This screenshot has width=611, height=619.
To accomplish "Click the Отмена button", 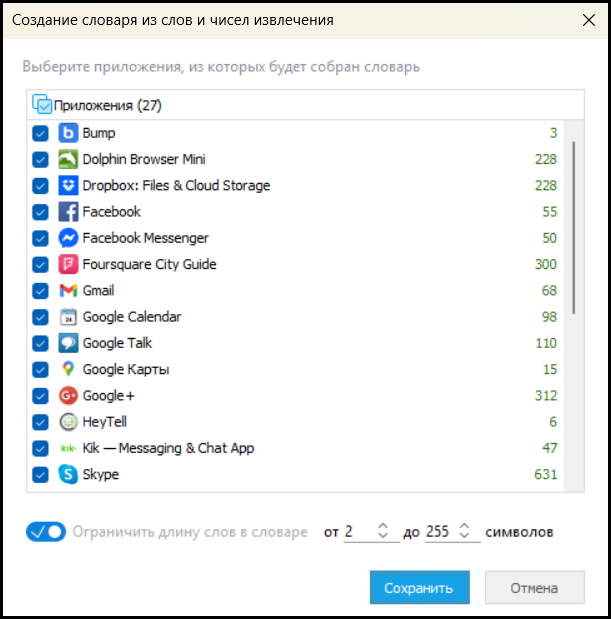I will 534,588.
